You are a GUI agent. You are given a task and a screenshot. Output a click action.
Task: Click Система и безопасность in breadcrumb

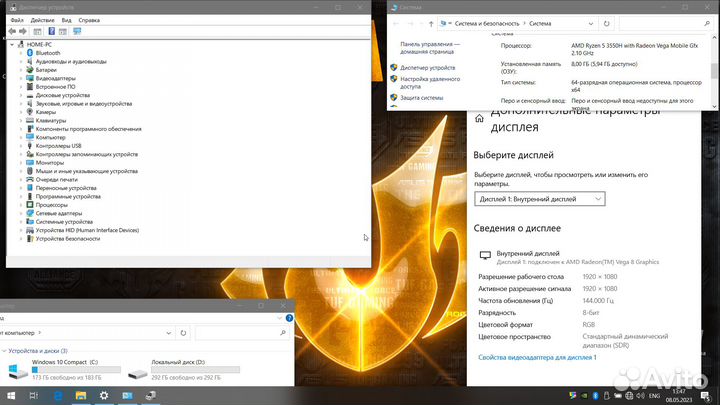click(x=487, y=23)
